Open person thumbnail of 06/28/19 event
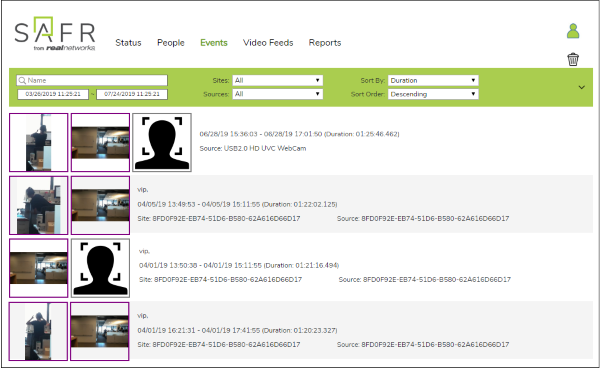This screenshot has width=600, height=368. coord(39,142)
